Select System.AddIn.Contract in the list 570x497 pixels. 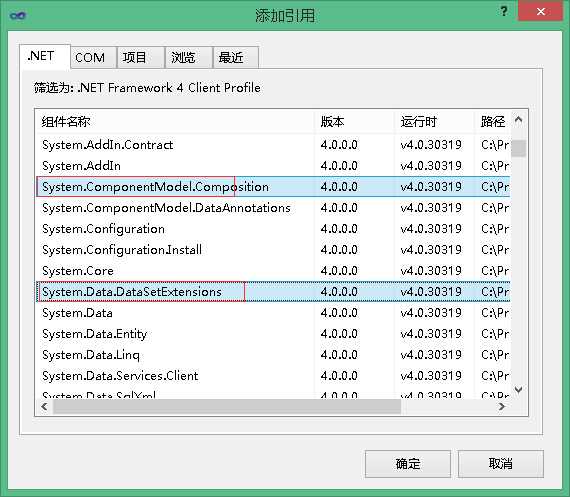(x=273, y=145)
